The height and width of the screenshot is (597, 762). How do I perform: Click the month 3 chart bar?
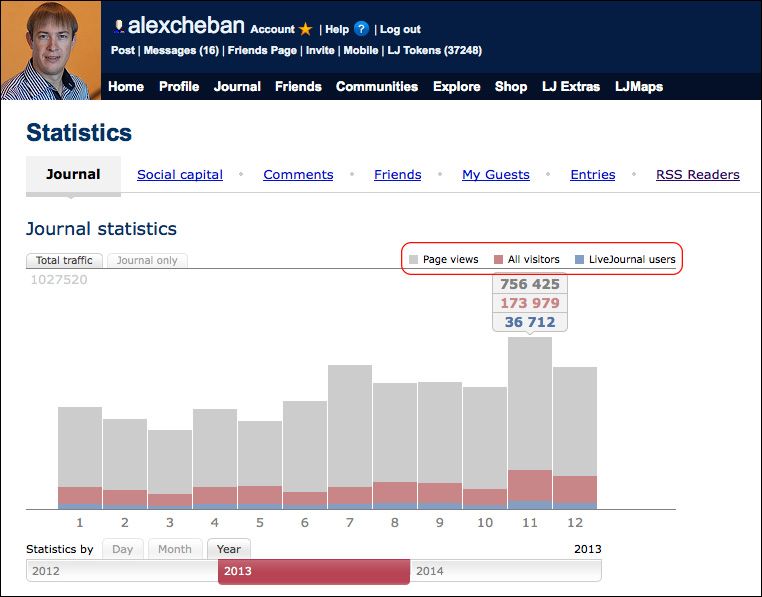tap(170, 470)
